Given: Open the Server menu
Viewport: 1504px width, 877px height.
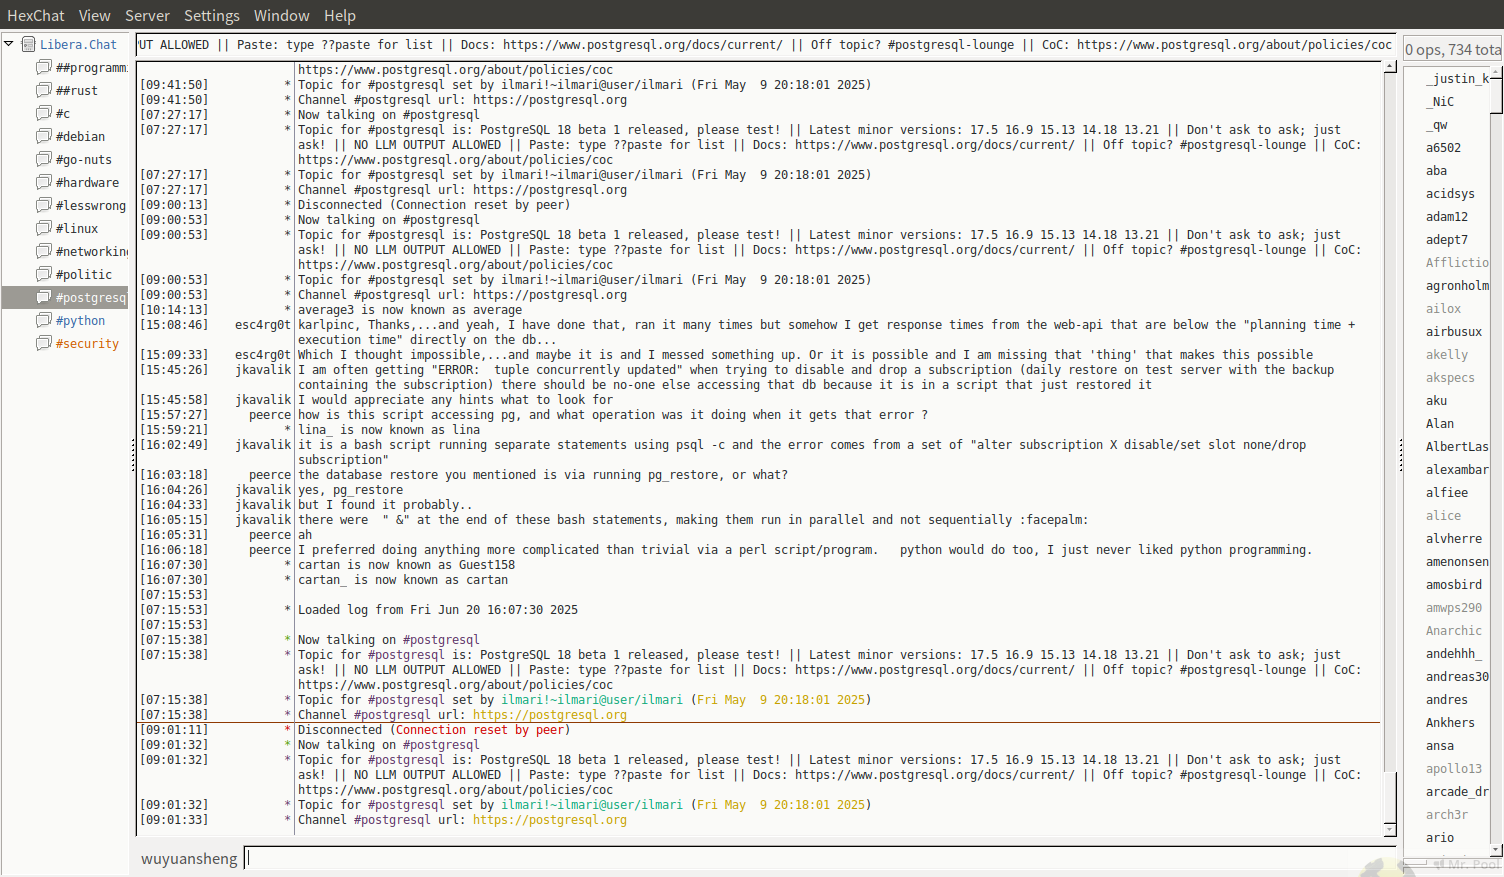Looking at the screenshot, I should [x=147, y=15].
